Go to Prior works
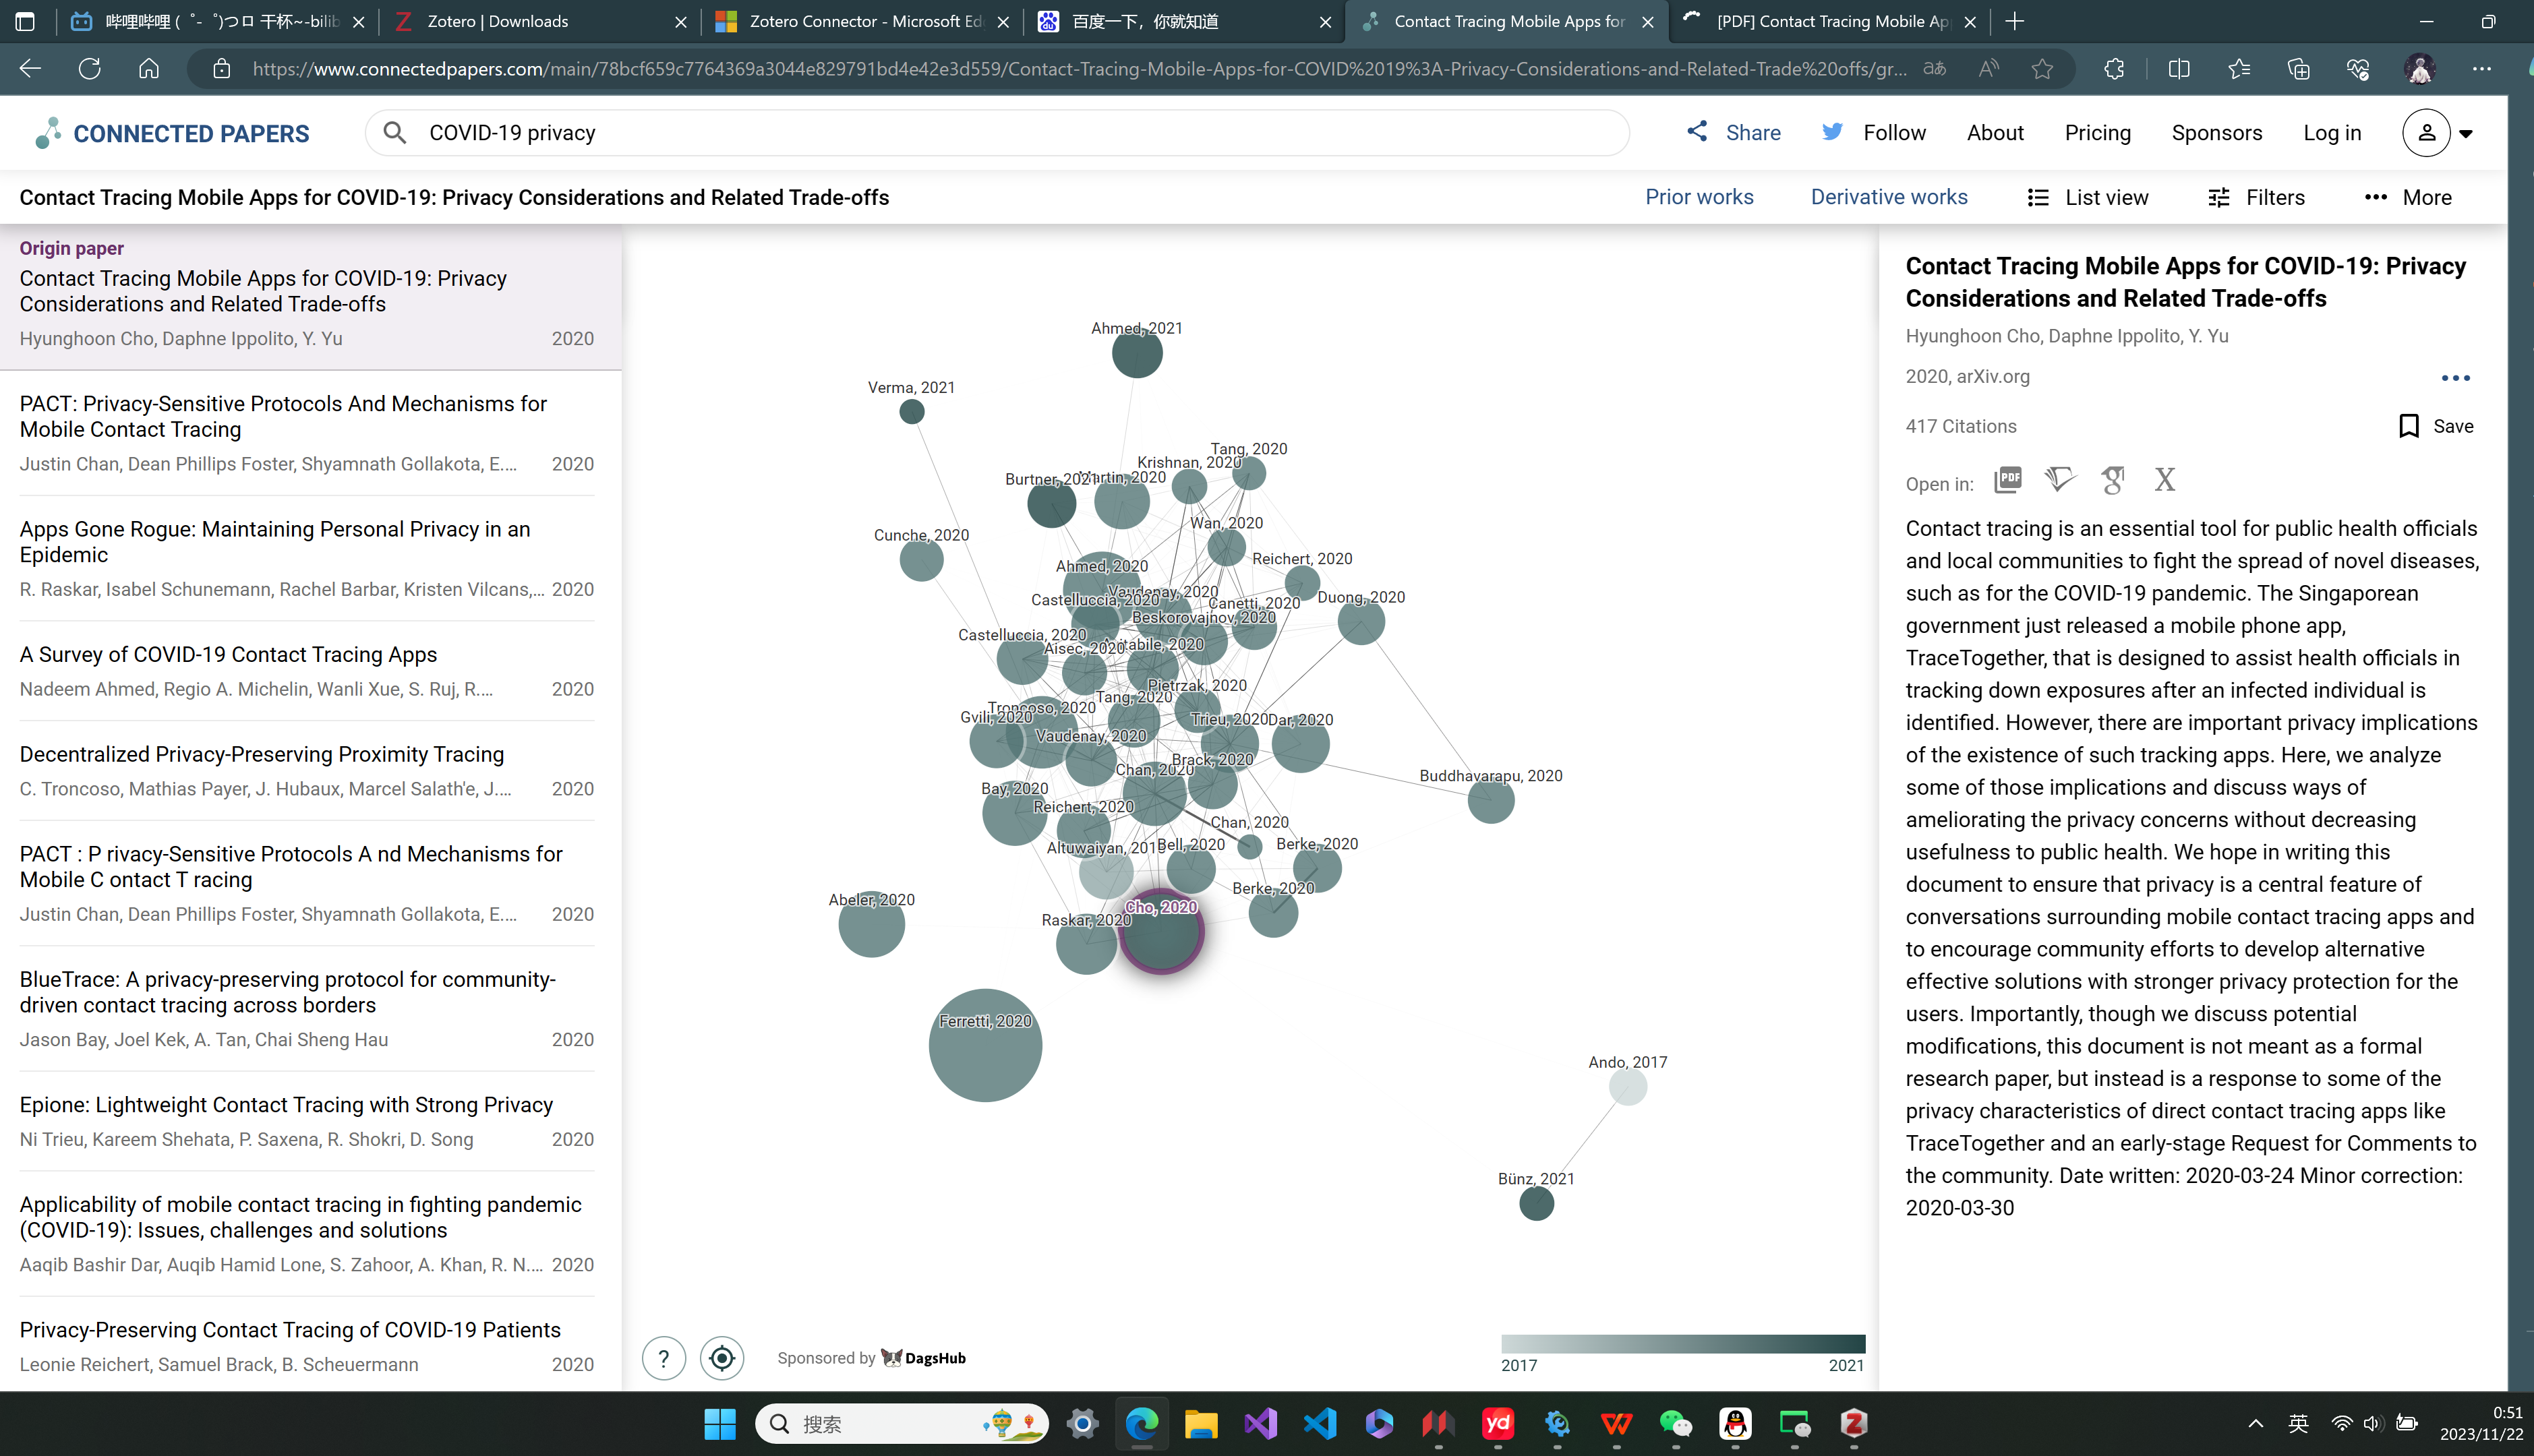The height and width of the screenshot is (1456, 2534). pyautogui.click(x=1699, y=197)
